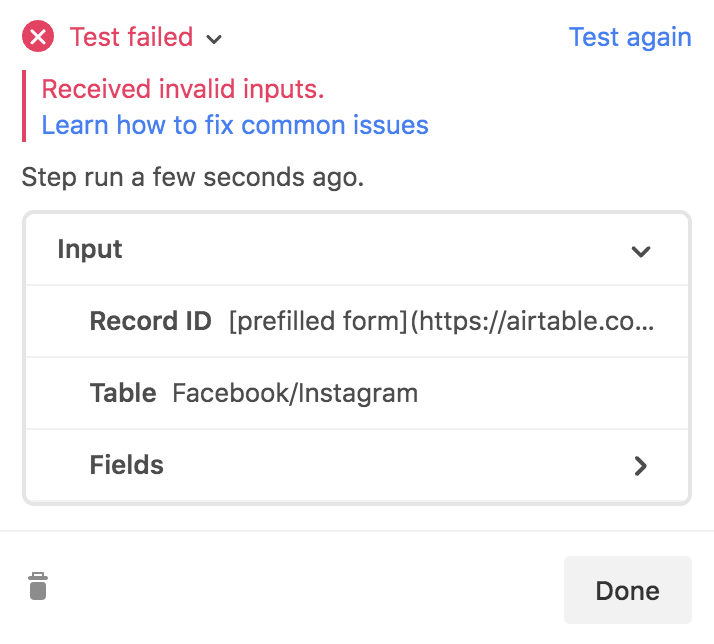Open Learn how to fix common issues
The width and height of the screenshot is (714, 644).
click(x=235, y=125)
